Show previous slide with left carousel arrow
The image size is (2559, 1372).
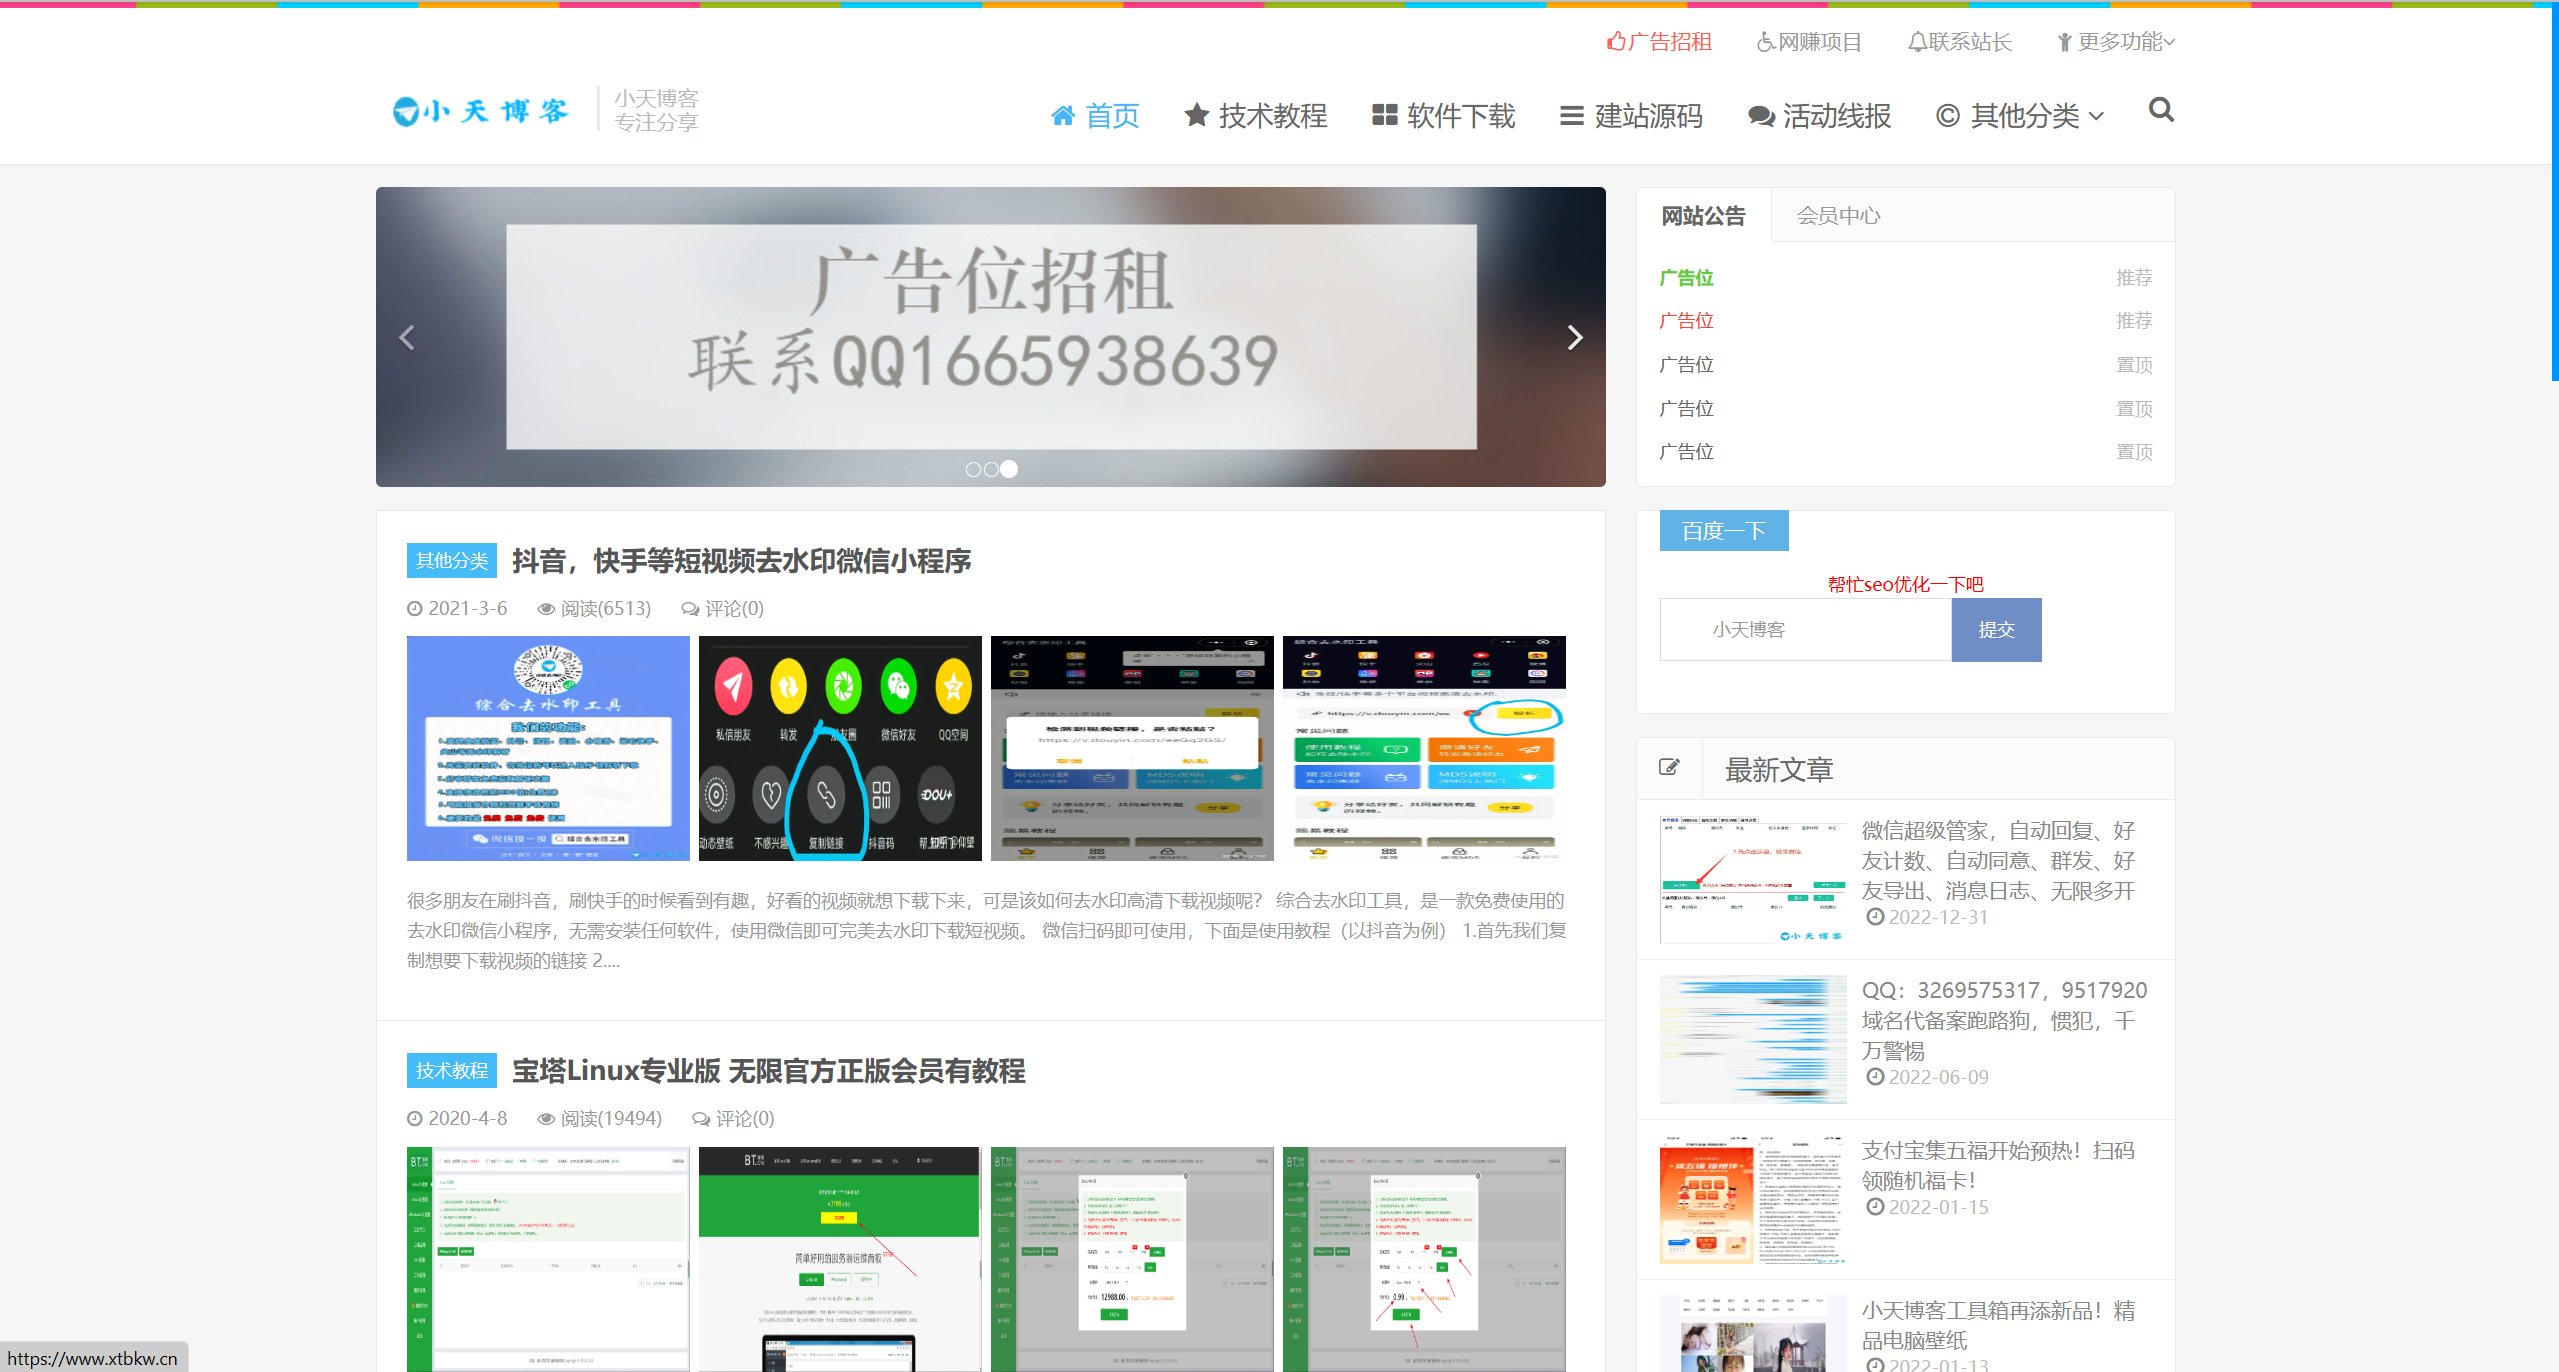point(406,337)
